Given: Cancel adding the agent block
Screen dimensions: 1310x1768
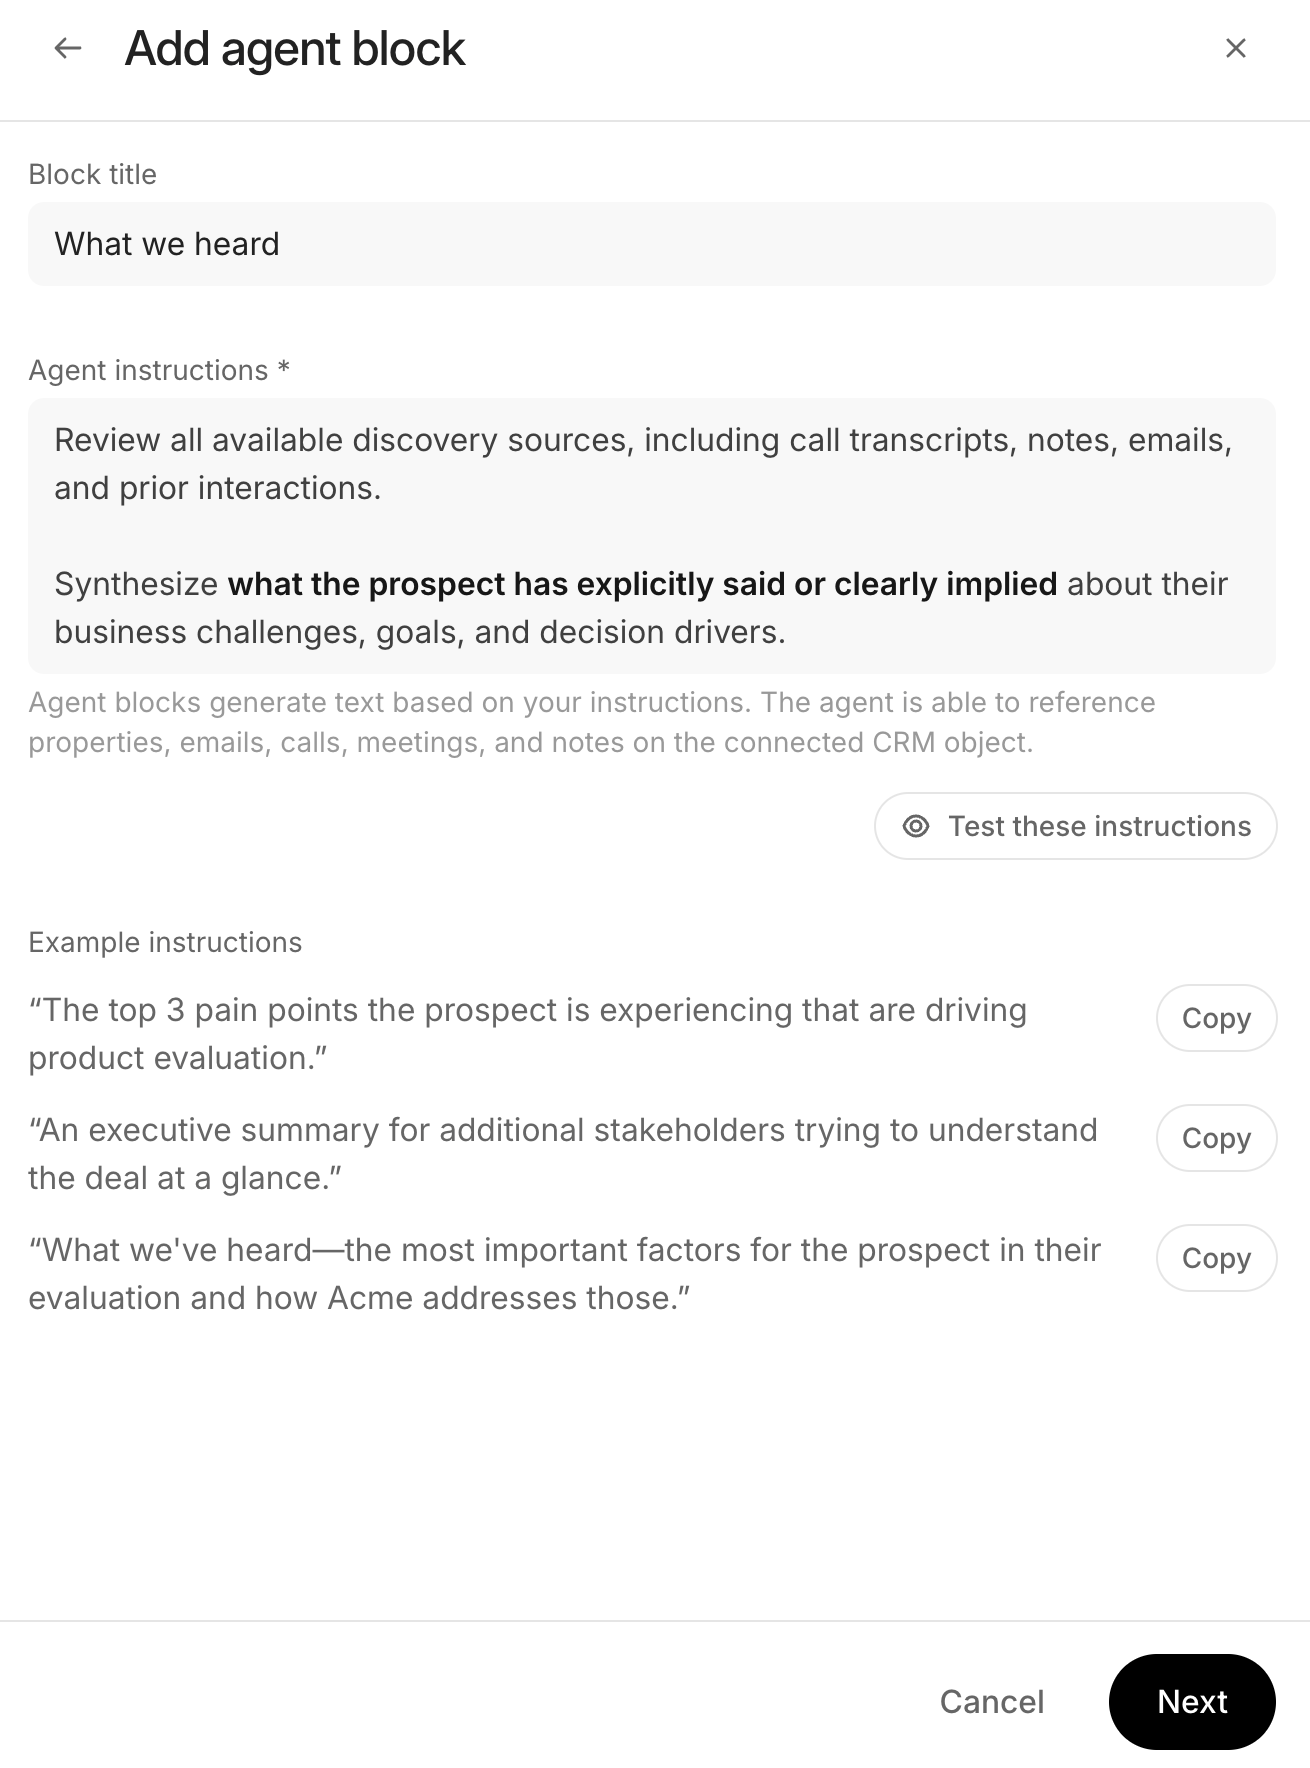Looking at the screenshot, I should (x=991, y=1702).
